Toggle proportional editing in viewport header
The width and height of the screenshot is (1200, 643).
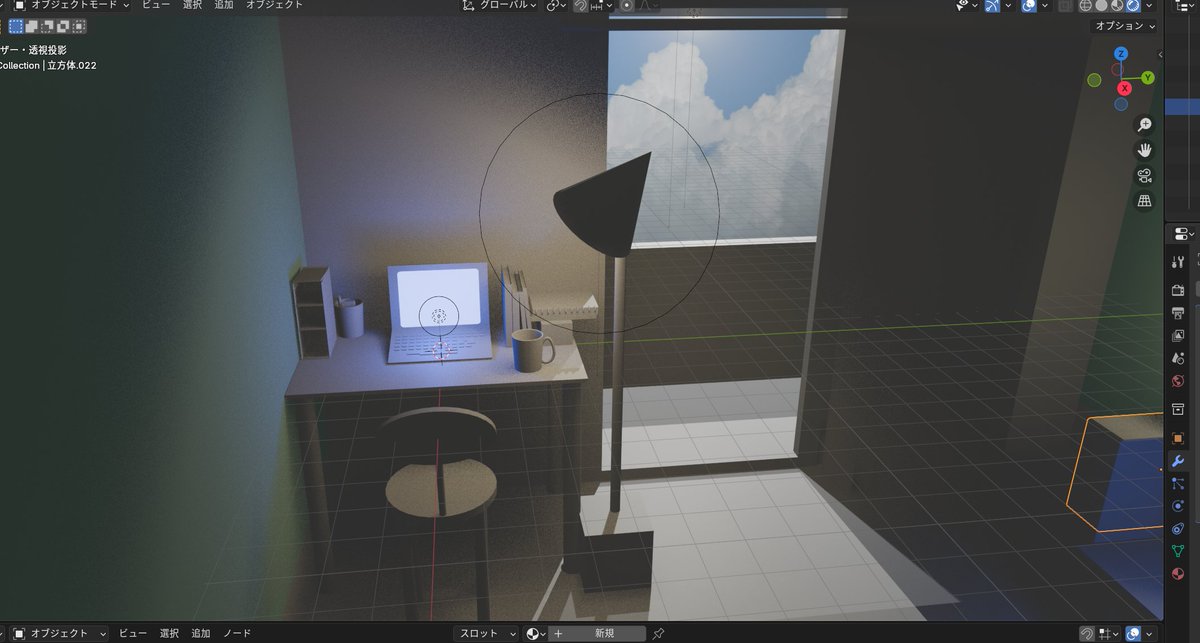pos(627,5)
